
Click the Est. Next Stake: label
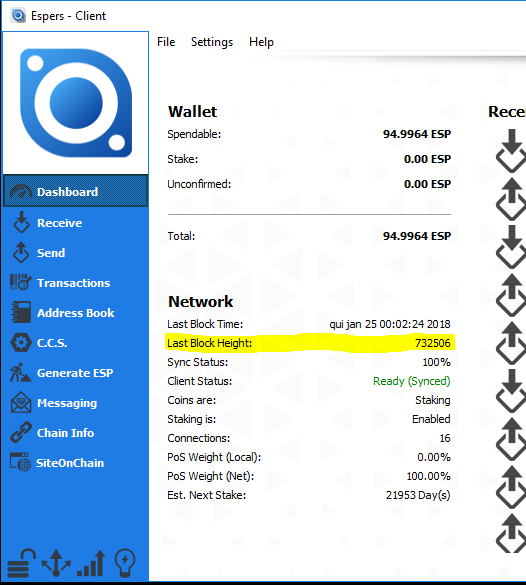coord(207,495)
